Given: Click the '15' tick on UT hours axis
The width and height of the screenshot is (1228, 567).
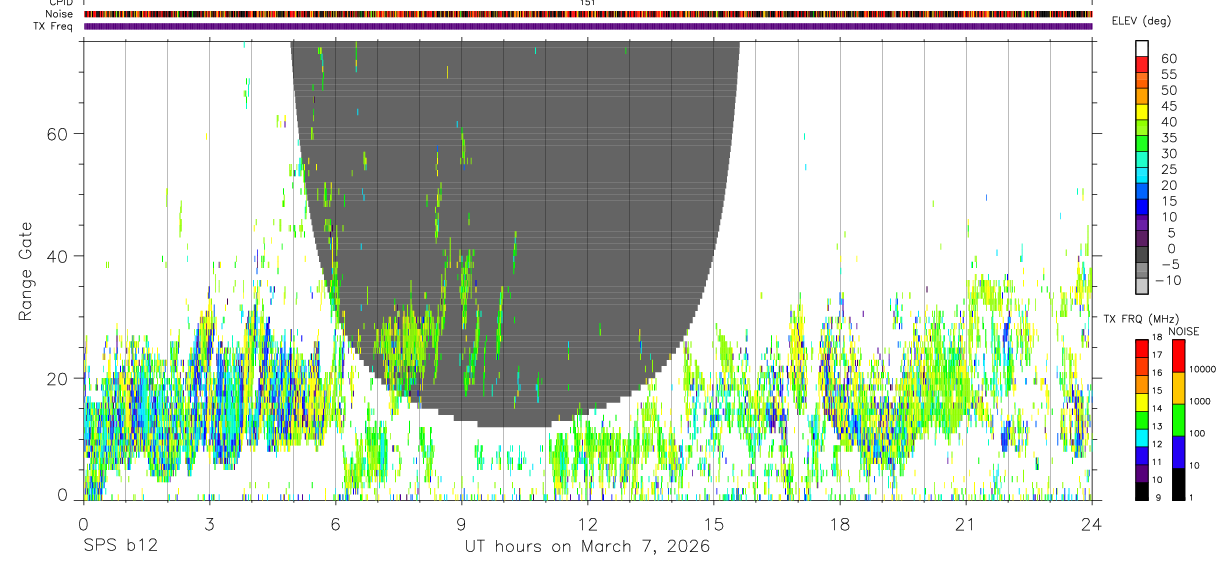Looking at the screenshot, I should [x=713, y=523].
